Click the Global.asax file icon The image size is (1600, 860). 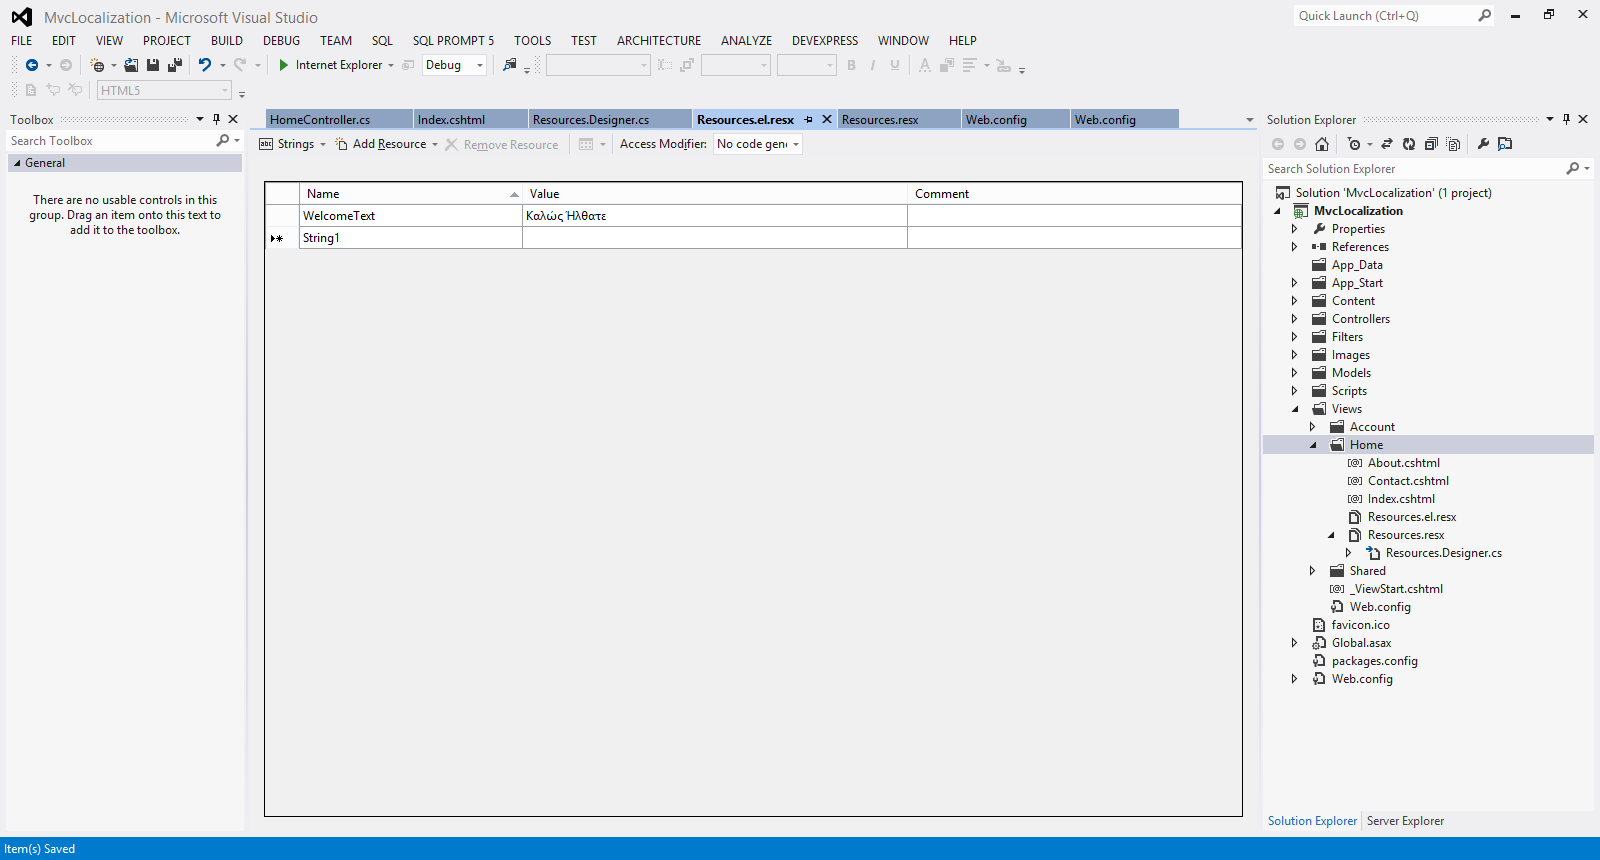coord(1319,643)
